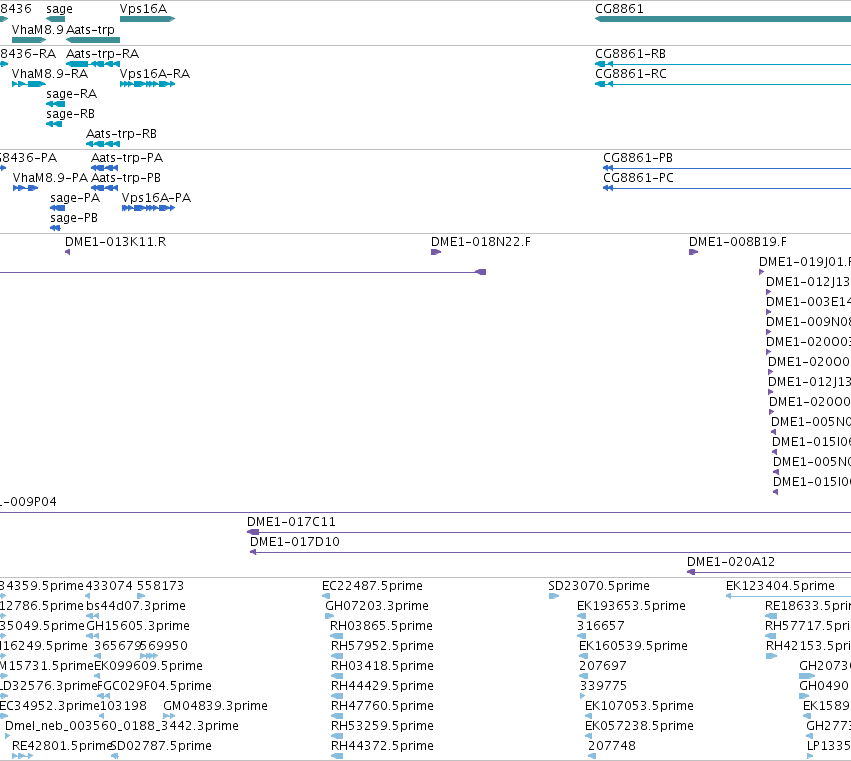This screenshot has width=851, height=761.
Task: Select BAC clone DME1-020A12
Action: coord(769,573)
